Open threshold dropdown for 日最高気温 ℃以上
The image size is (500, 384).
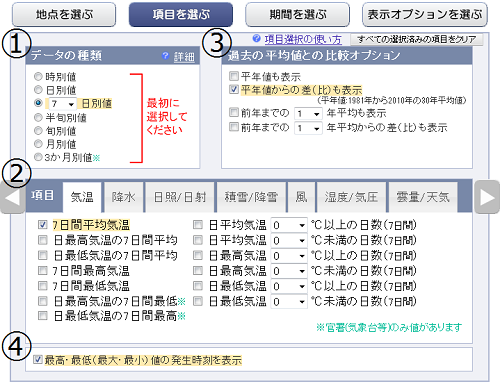289,256
